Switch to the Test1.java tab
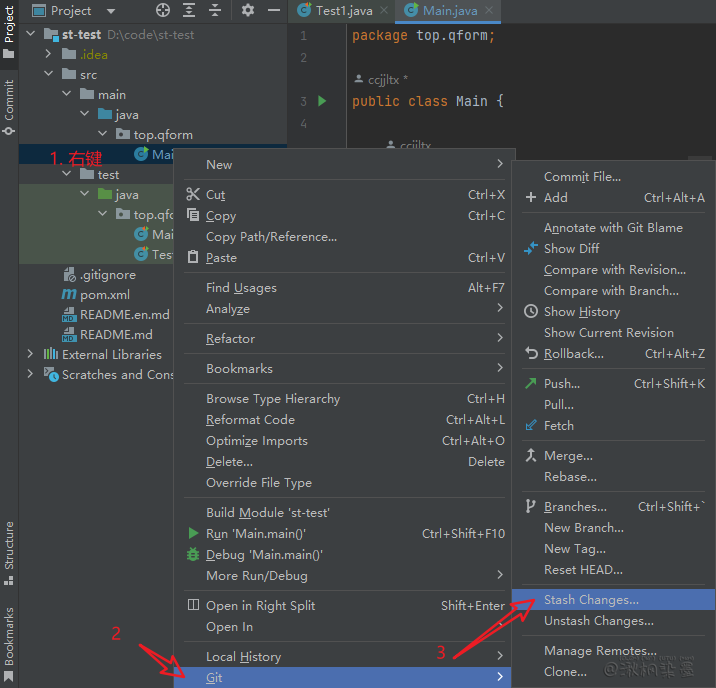 click(342, 11)
